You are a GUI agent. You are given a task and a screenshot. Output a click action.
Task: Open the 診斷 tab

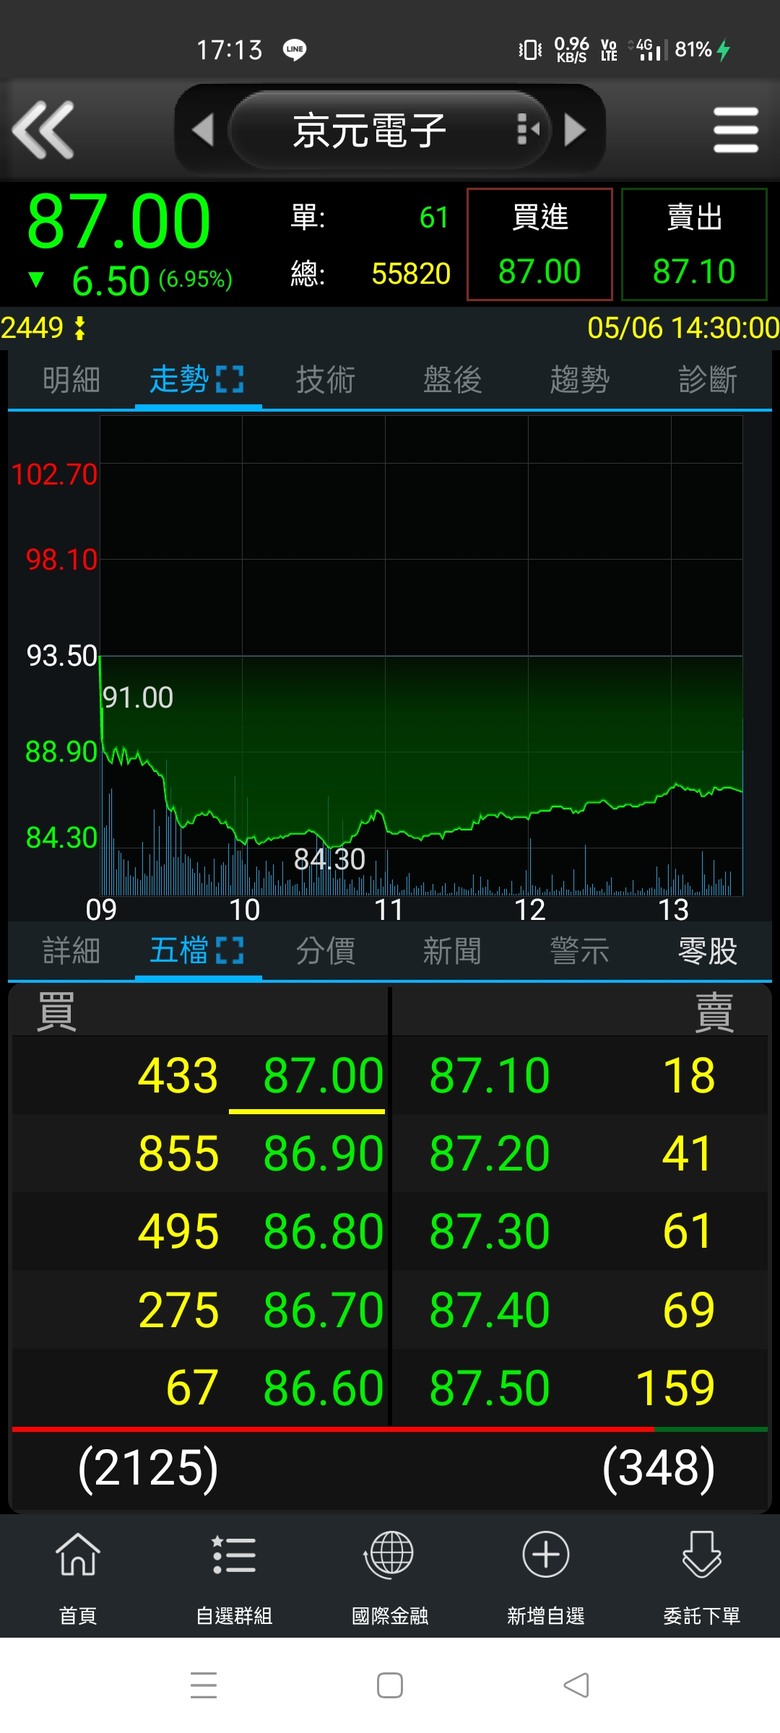(707, 379)
